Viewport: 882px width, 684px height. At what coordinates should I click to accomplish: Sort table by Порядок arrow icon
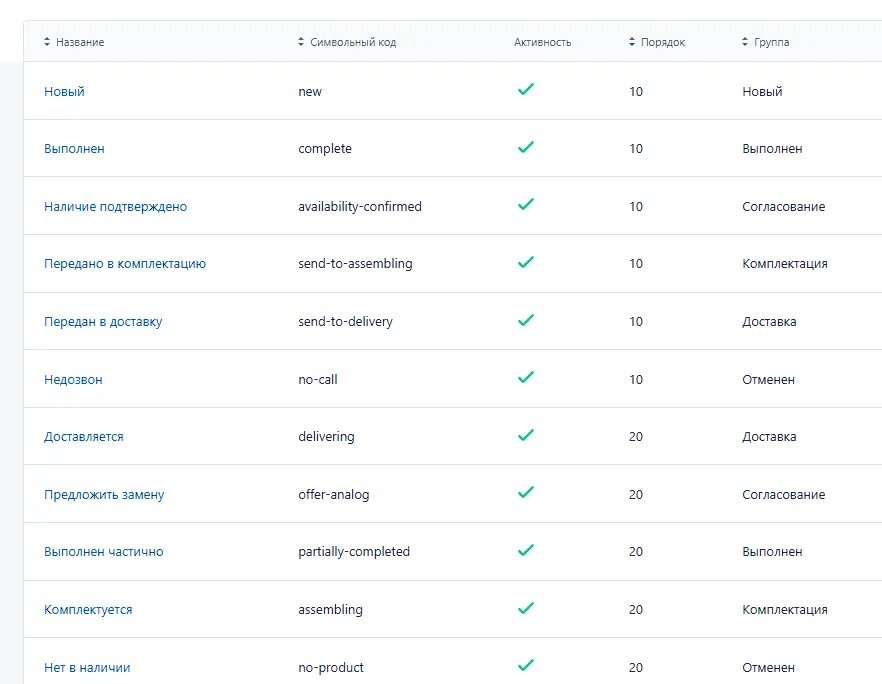point(632,42)
